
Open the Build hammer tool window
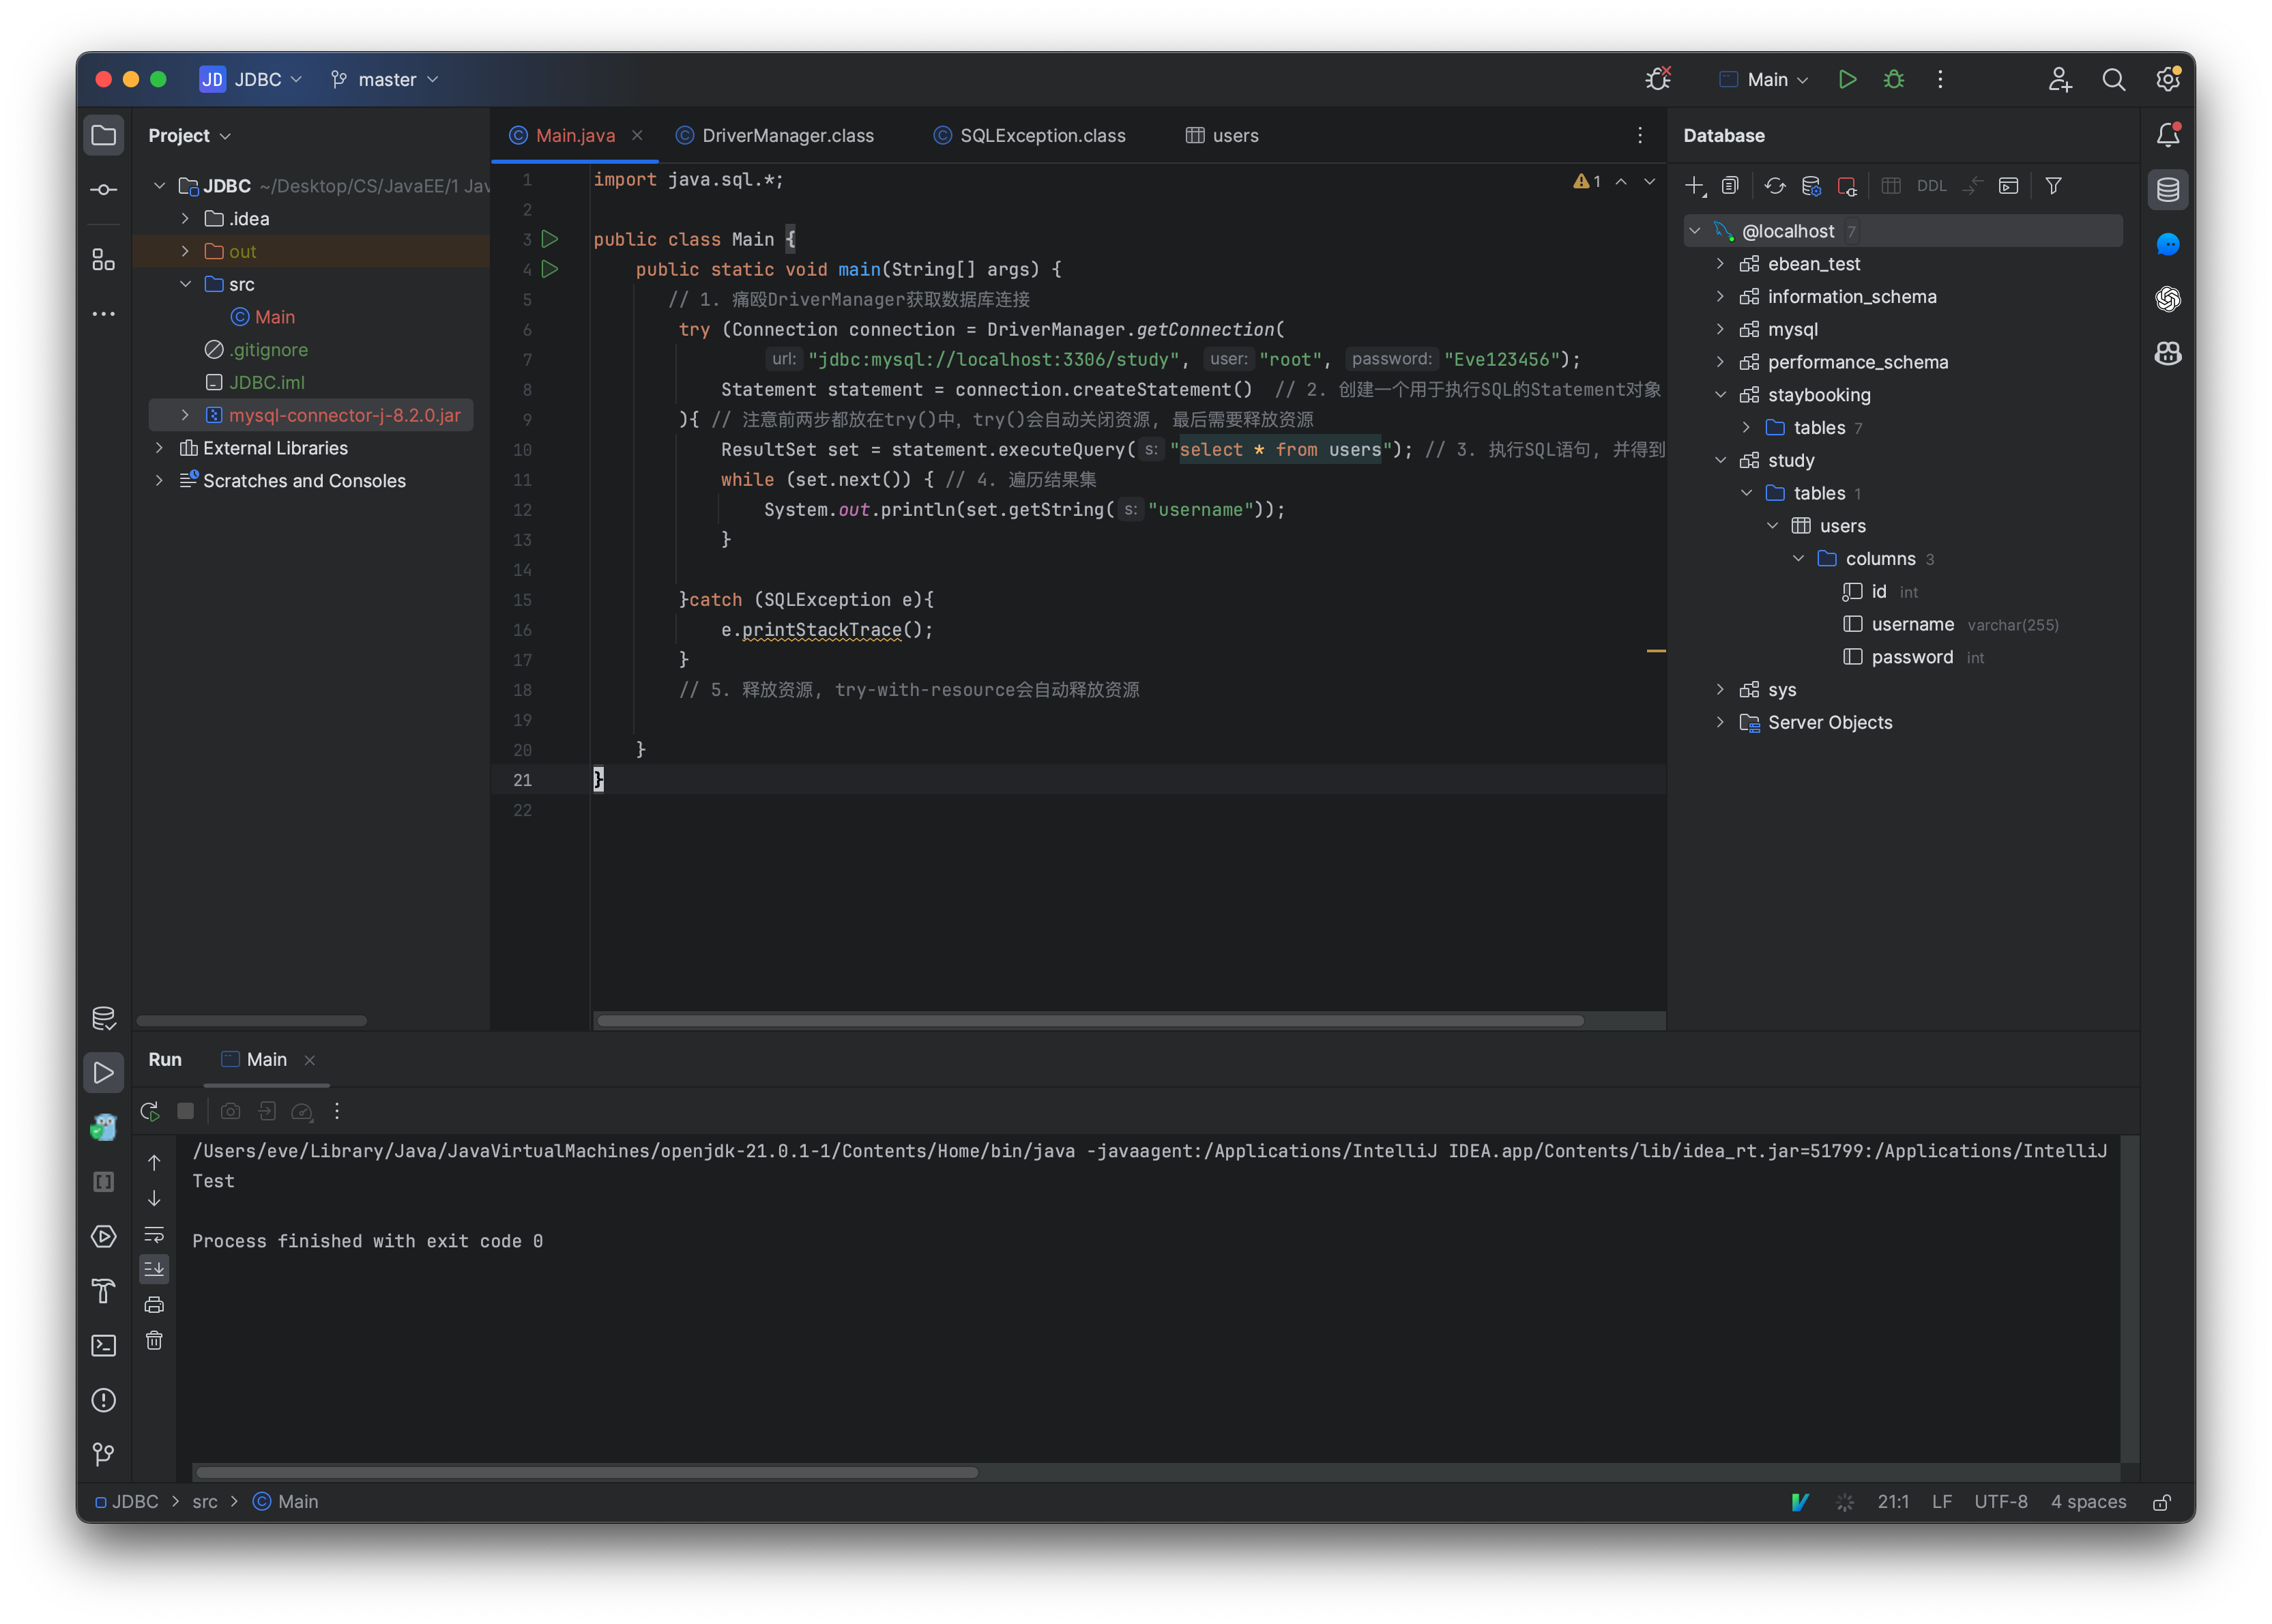(103, 1291)
